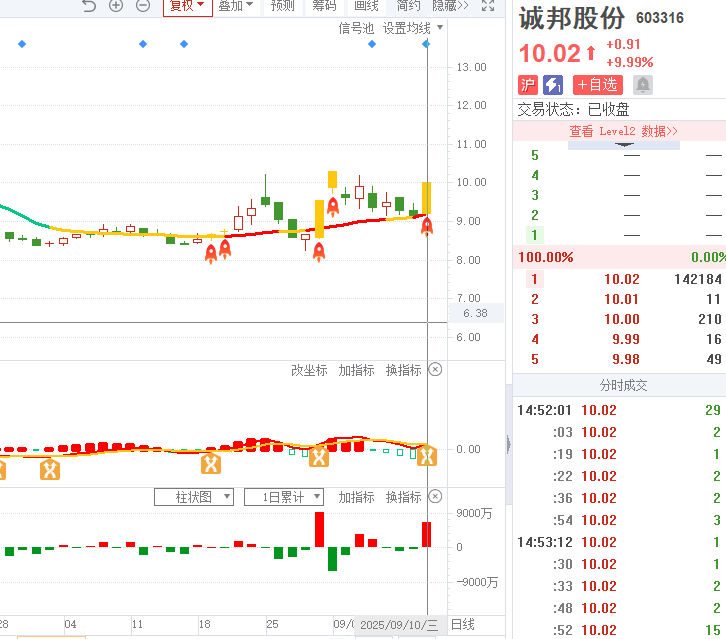726x639 pixels.
Task: Click 加指标 in the capital flow panel
Action: [356, 497]
